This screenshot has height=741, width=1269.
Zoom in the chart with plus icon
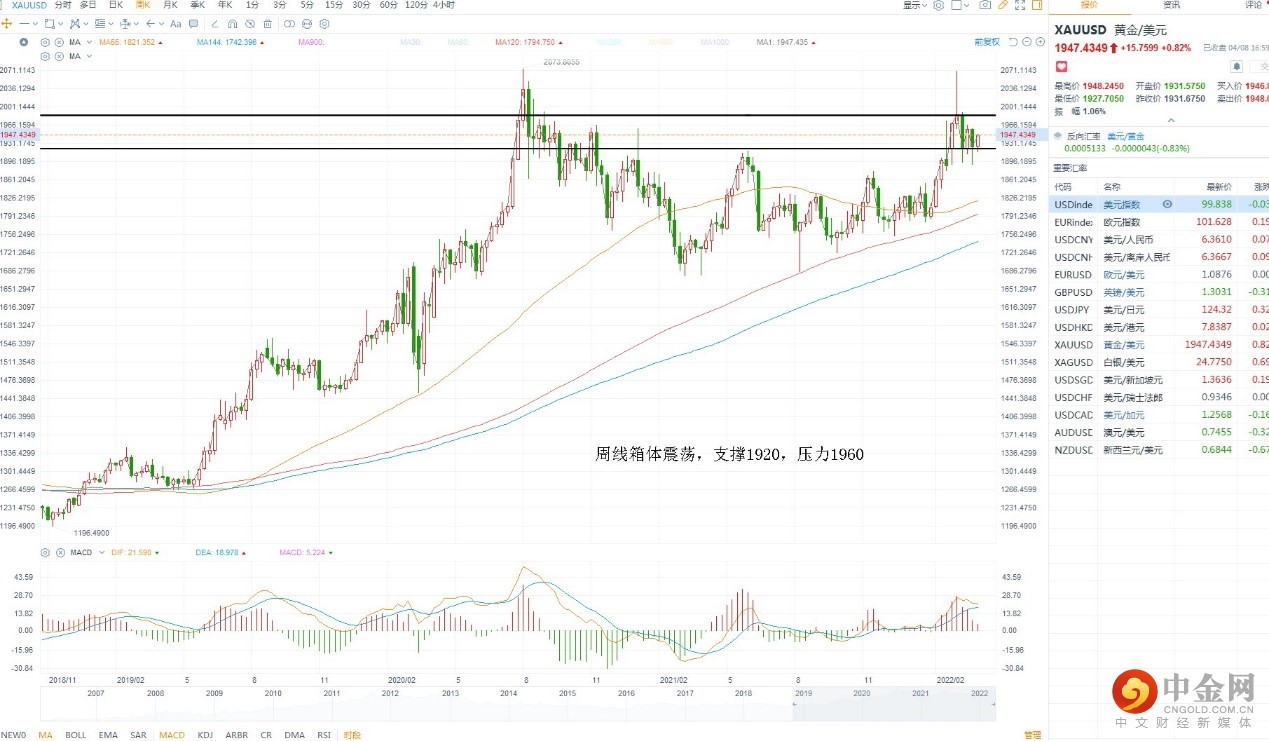(x=1040, y=42)
